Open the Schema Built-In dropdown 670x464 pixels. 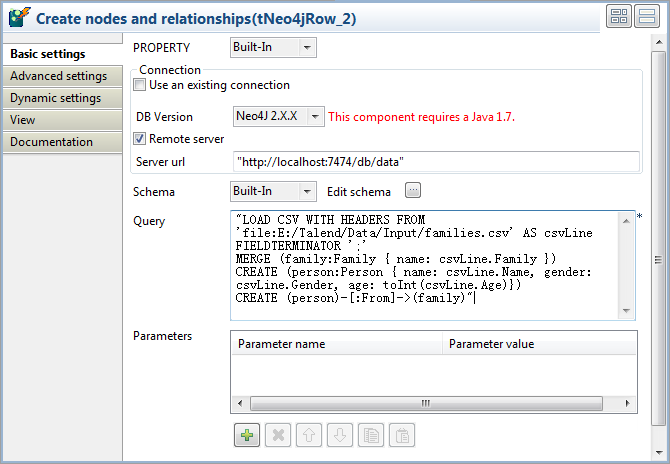click(273, 191)
